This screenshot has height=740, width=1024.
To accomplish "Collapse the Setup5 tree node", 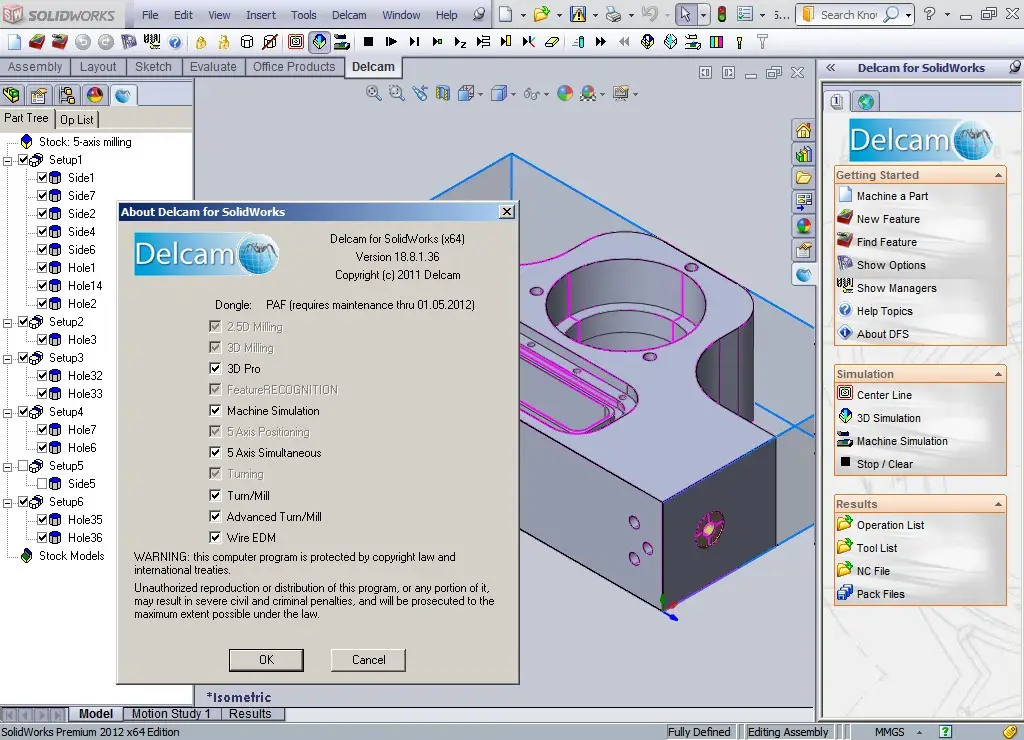I will click(7, 466).
